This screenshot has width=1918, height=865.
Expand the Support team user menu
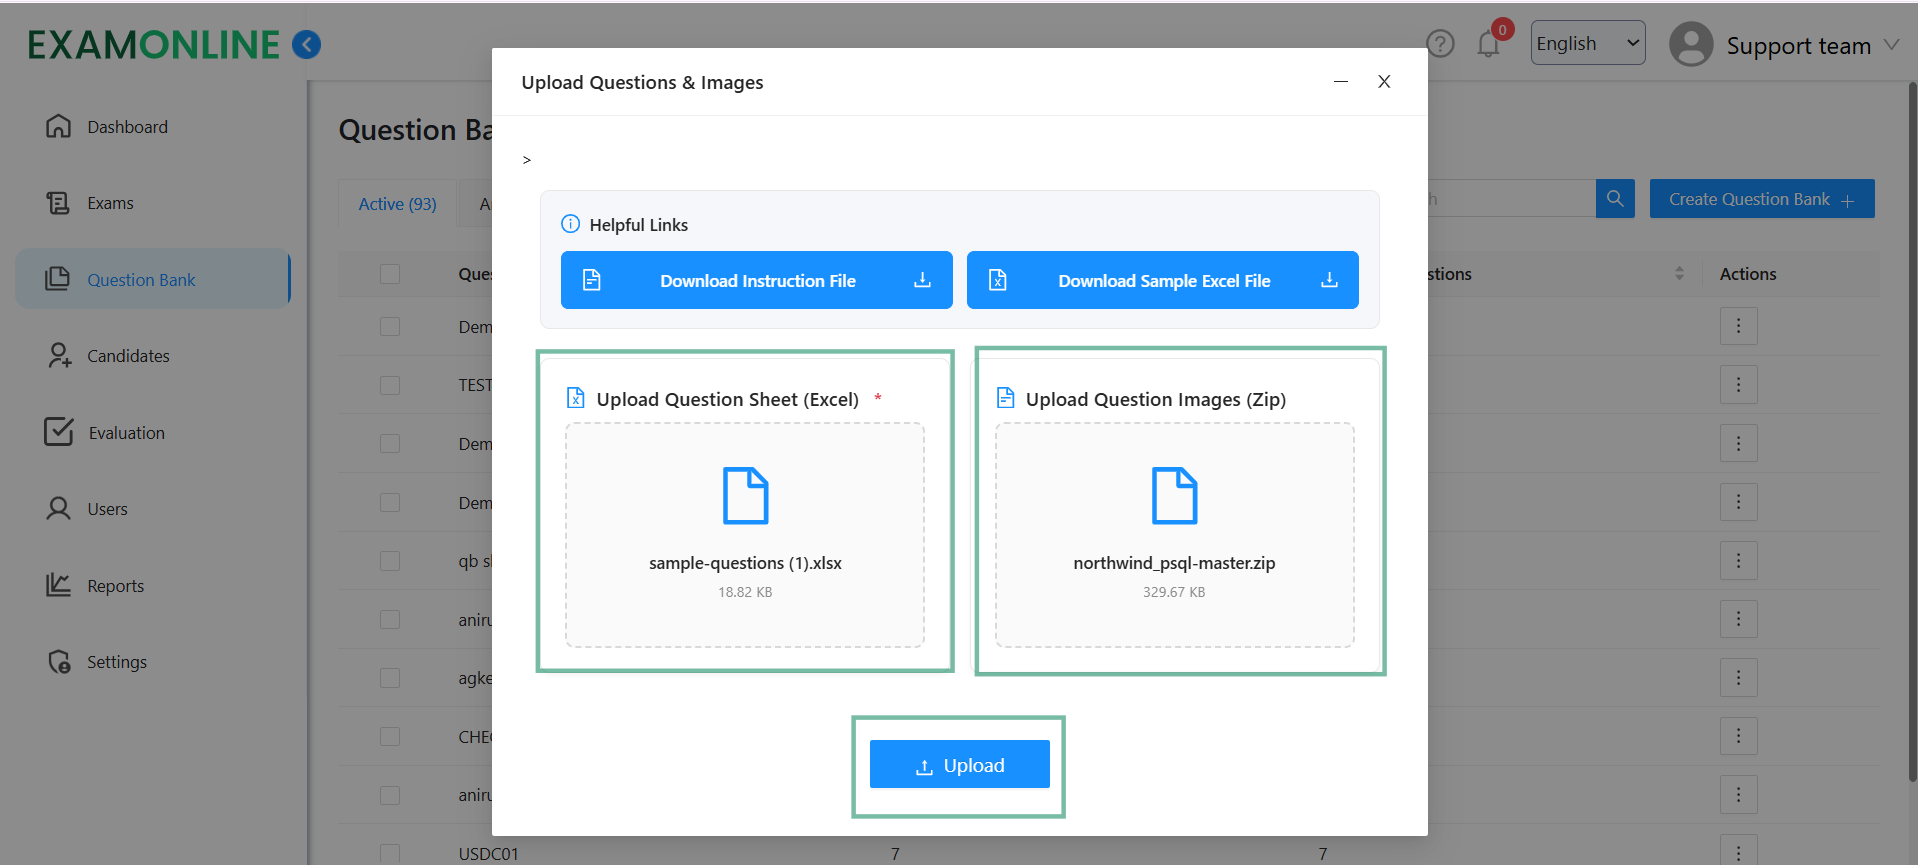[x=1891, y=45]
